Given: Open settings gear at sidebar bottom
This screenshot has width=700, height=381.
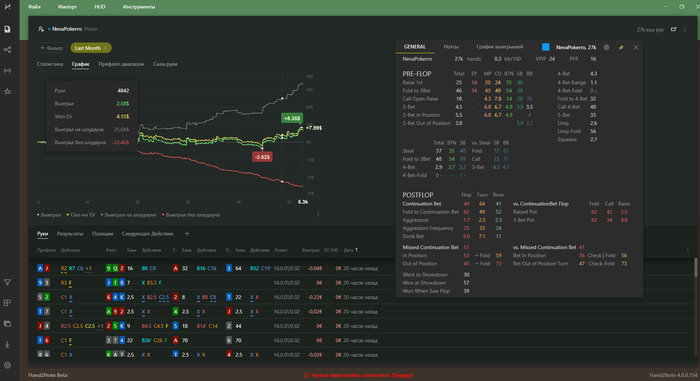Looking at the screenshot, I should pos(8,365).
